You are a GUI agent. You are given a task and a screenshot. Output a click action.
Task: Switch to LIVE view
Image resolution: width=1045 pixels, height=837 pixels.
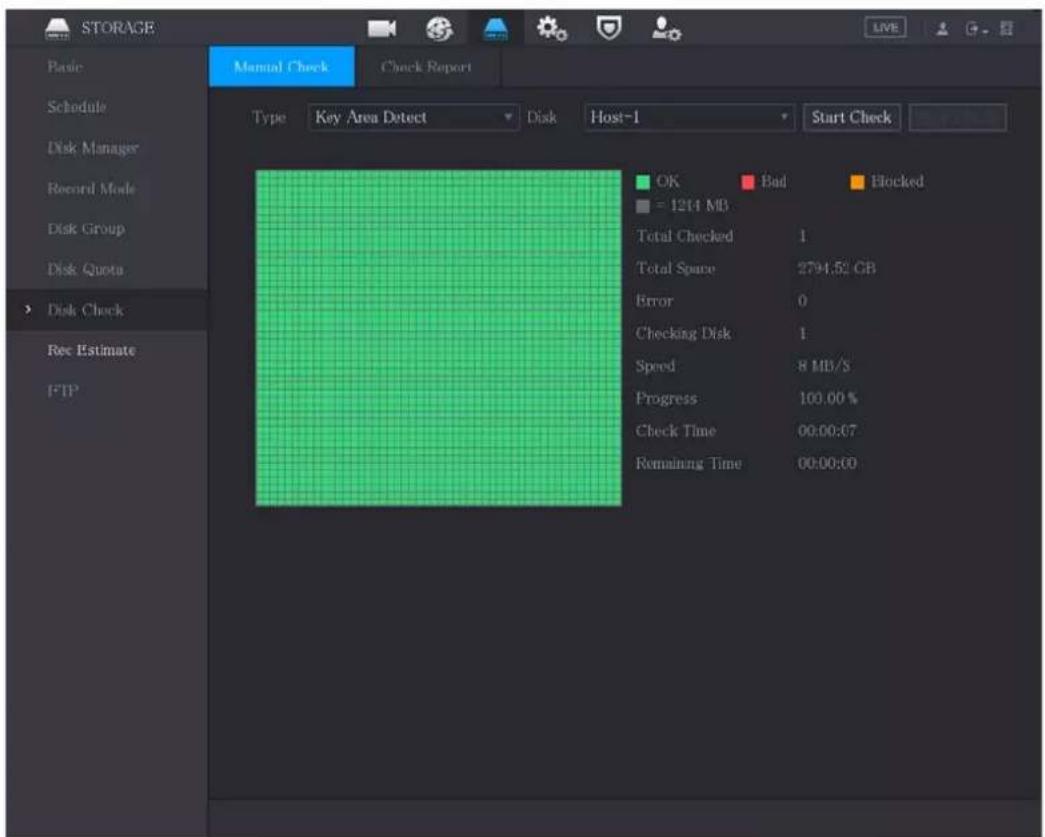[885, 28]
